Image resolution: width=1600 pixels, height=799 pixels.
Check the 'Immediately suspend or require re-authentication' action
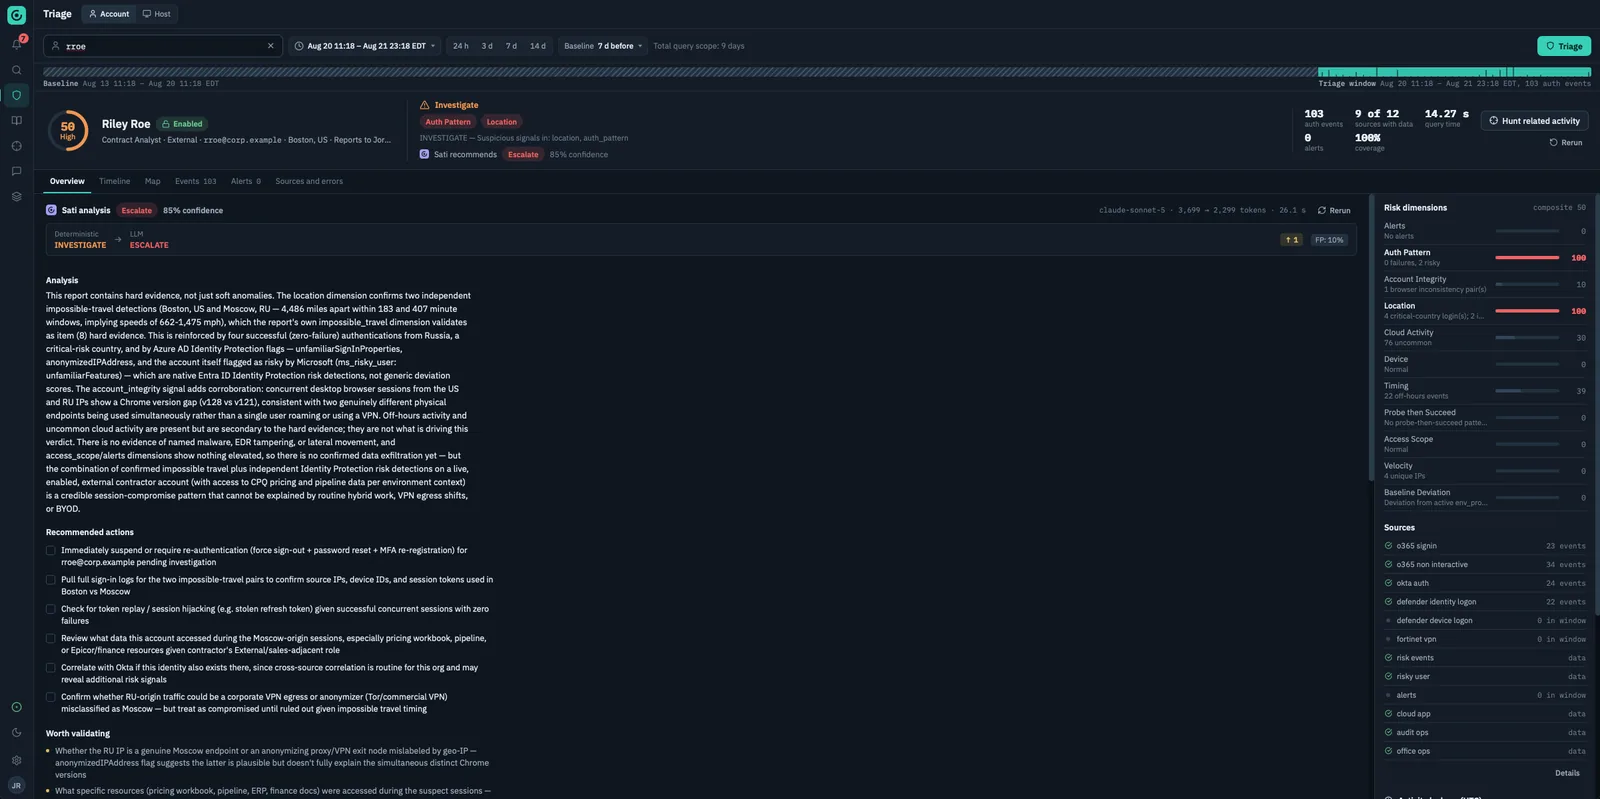click(51, 550)
